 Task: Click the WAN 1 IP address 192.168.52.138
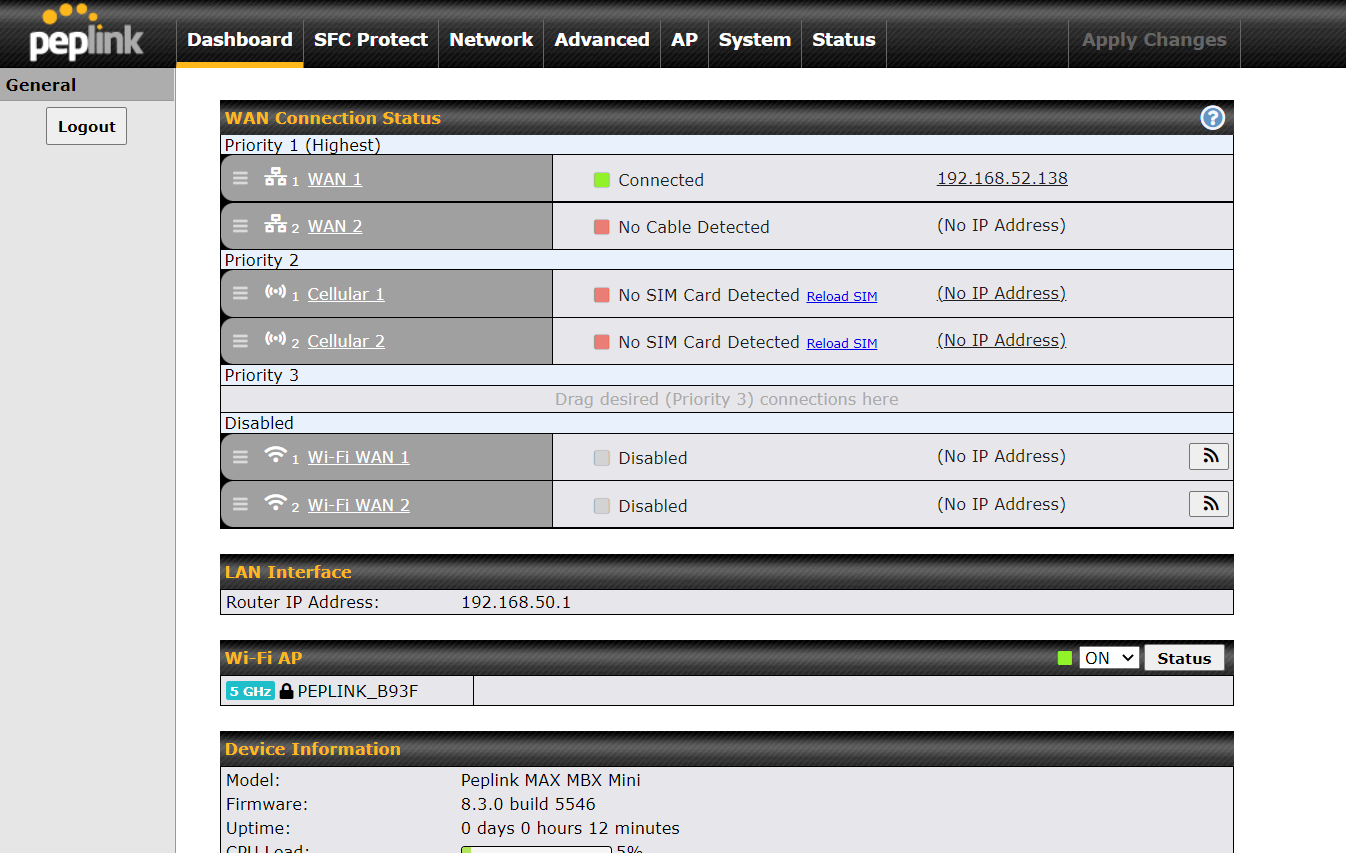(1002, 179)
